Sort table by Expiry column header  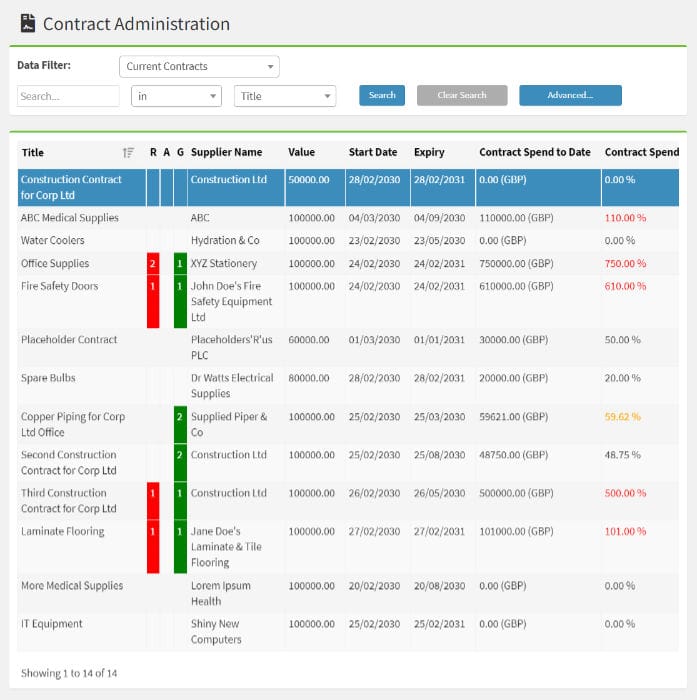pyautogui.click(x=429, y=153)
